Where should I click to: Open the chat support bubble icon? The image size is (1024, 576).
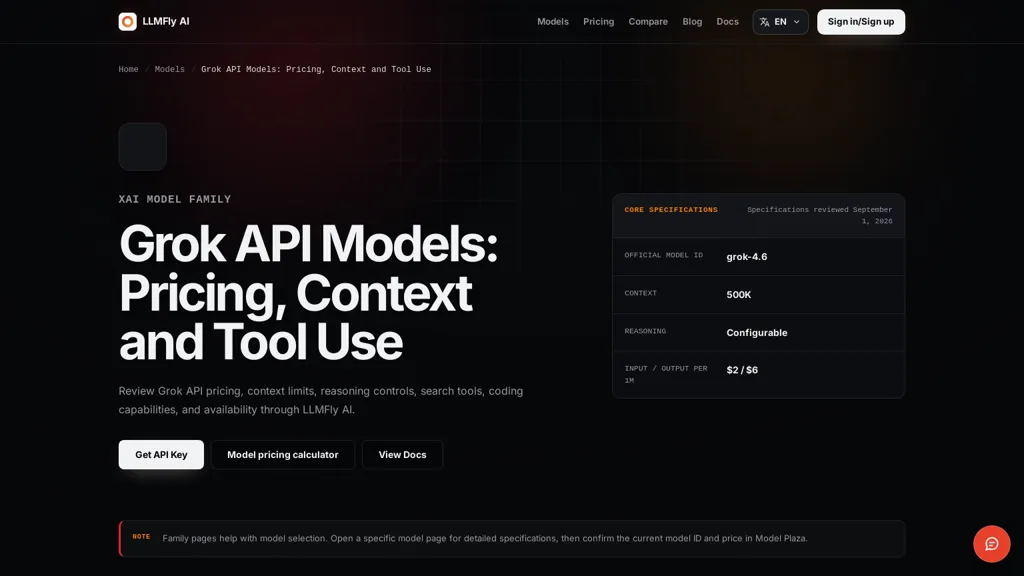(991, 543)
